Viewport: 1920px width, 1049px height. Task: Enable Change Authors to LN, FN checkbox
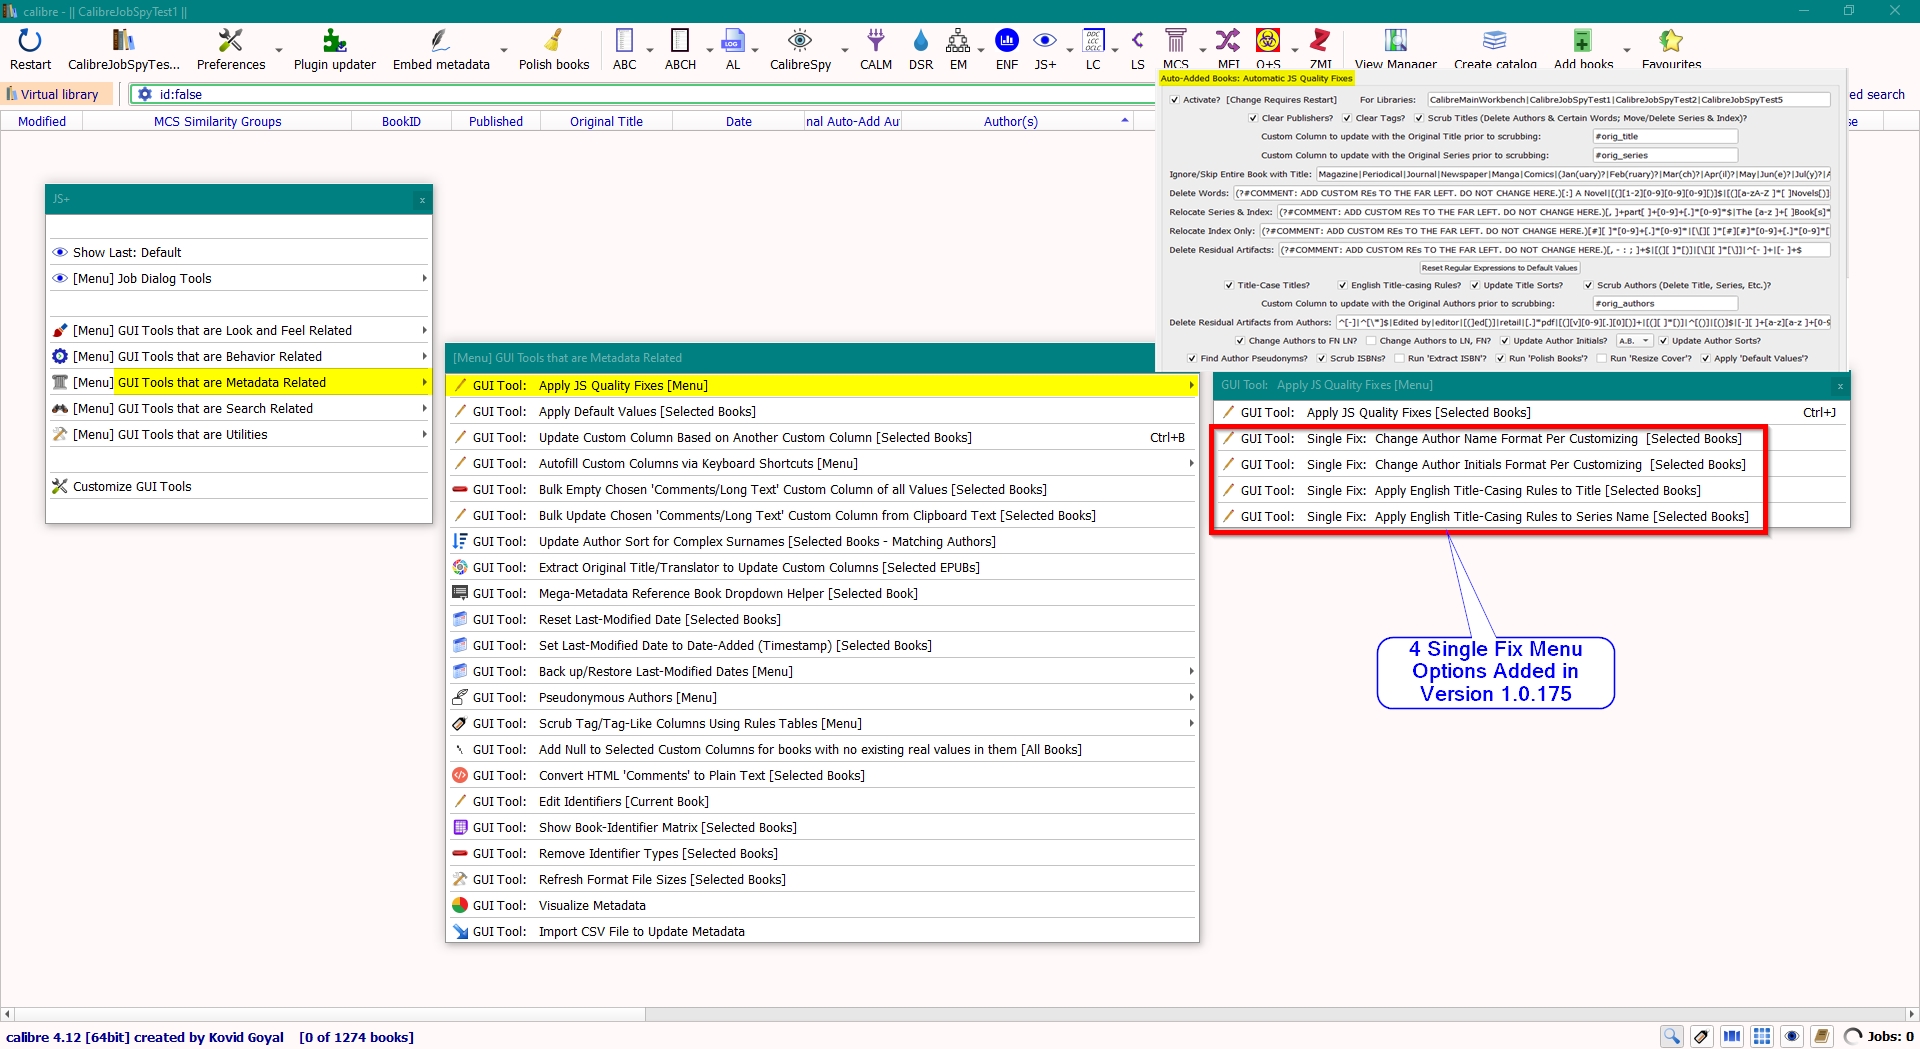click(x=1372, y=341)
